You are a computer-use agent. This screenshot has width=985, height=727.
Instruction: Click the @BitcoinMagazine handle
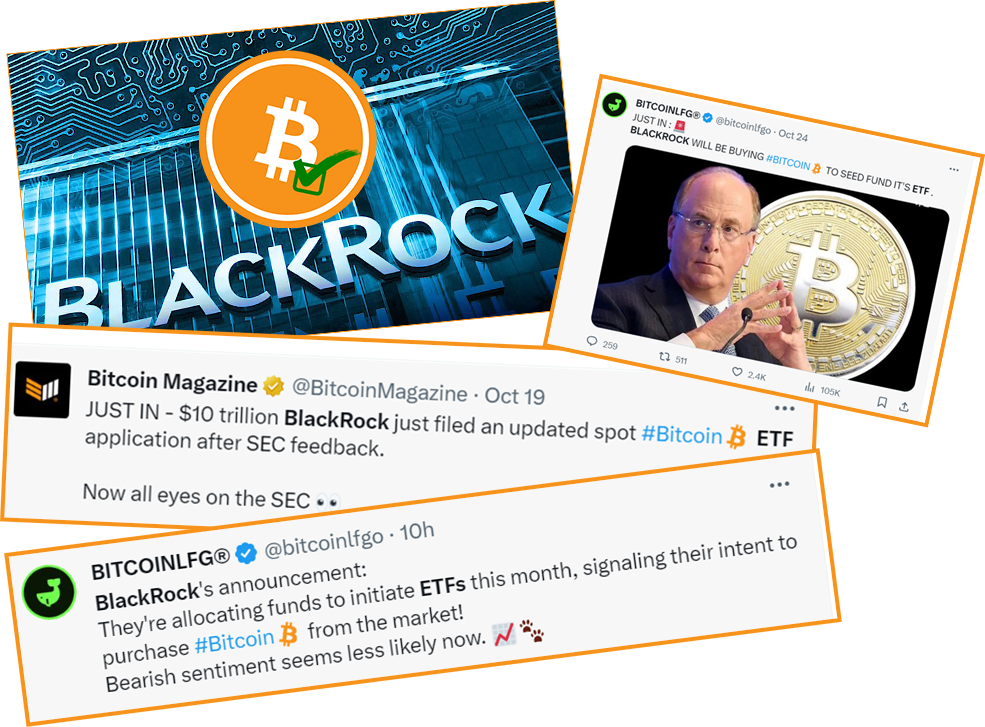click(x=379, y=391)
